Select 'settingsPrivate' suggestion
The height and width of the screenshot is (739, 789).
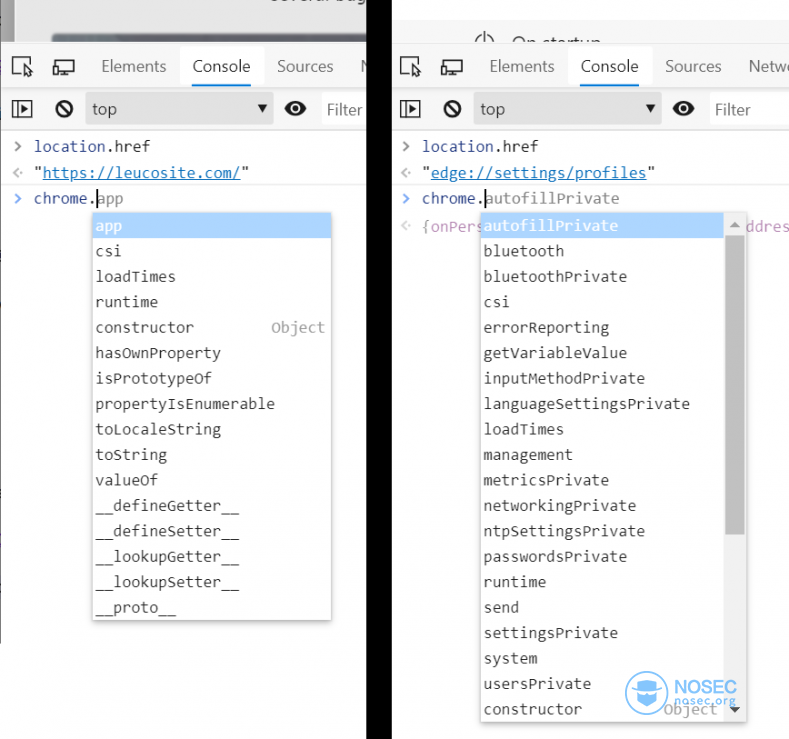coord(602,633)
